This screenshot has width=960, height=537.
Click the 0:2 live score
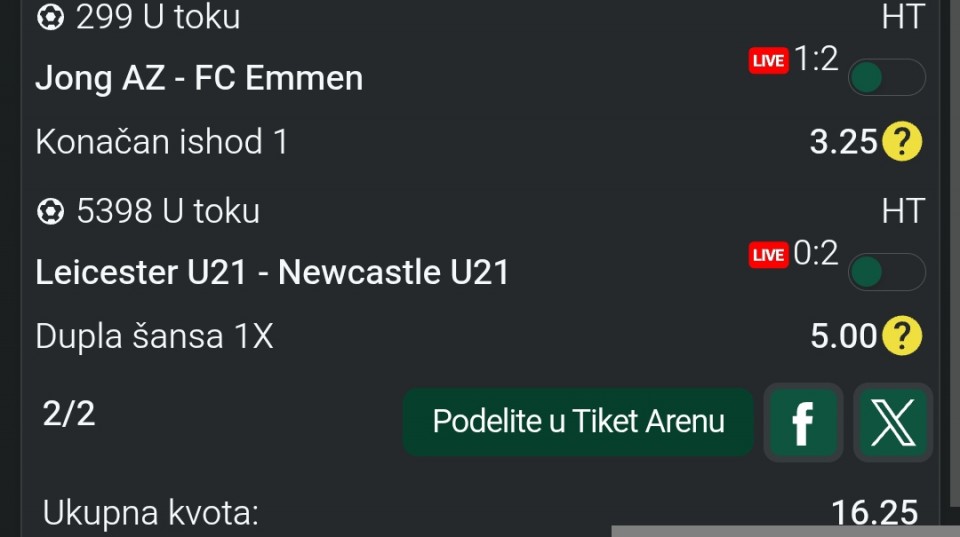click(x=816, y=254)
